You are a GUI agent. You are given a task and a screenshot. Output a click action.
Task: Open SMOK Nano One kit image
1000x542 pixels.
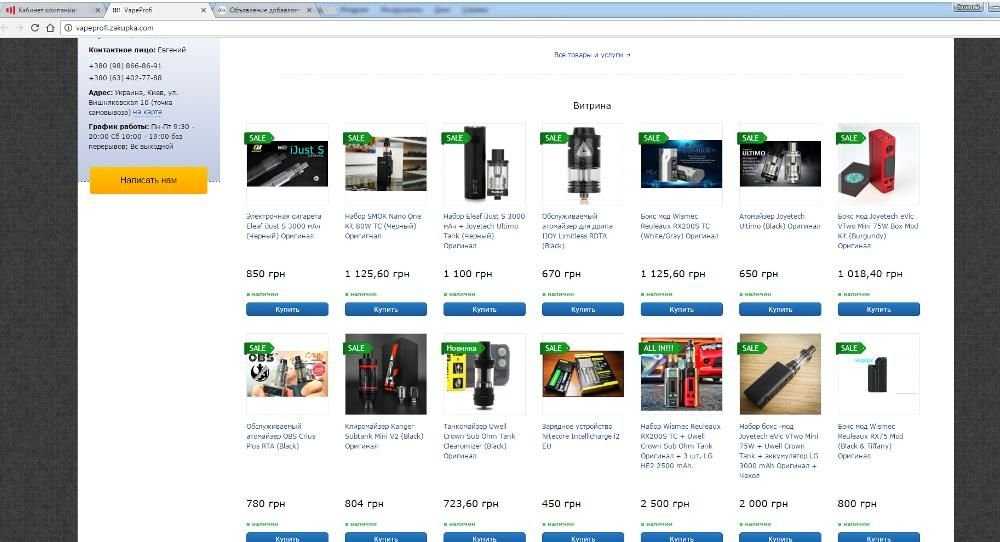point(386,164)
